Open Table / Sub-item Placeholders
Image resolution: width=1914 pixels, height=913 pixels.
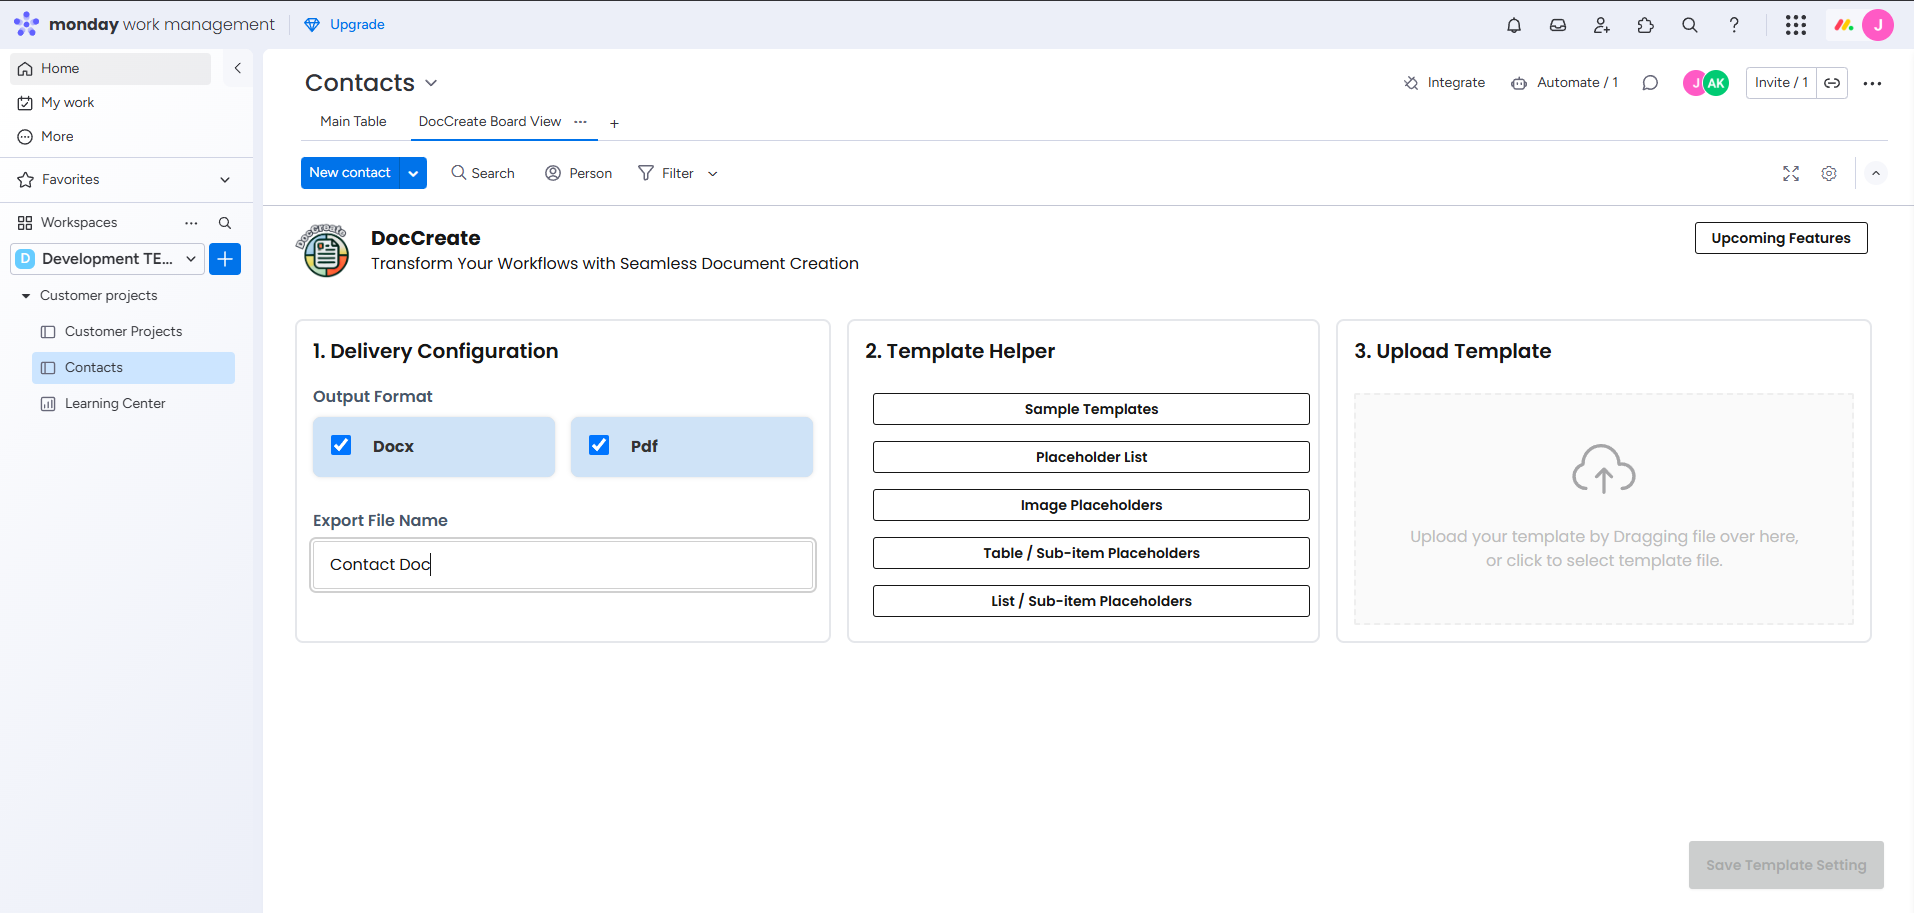coord(1091,553)
